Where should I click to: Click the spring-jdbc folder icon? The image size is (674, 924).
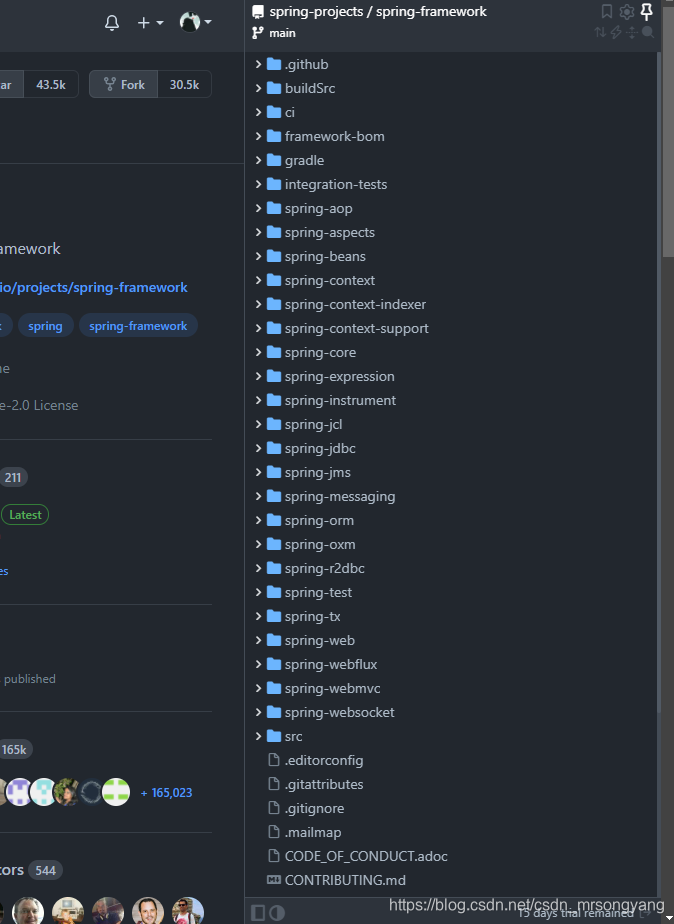coord(274,448)
